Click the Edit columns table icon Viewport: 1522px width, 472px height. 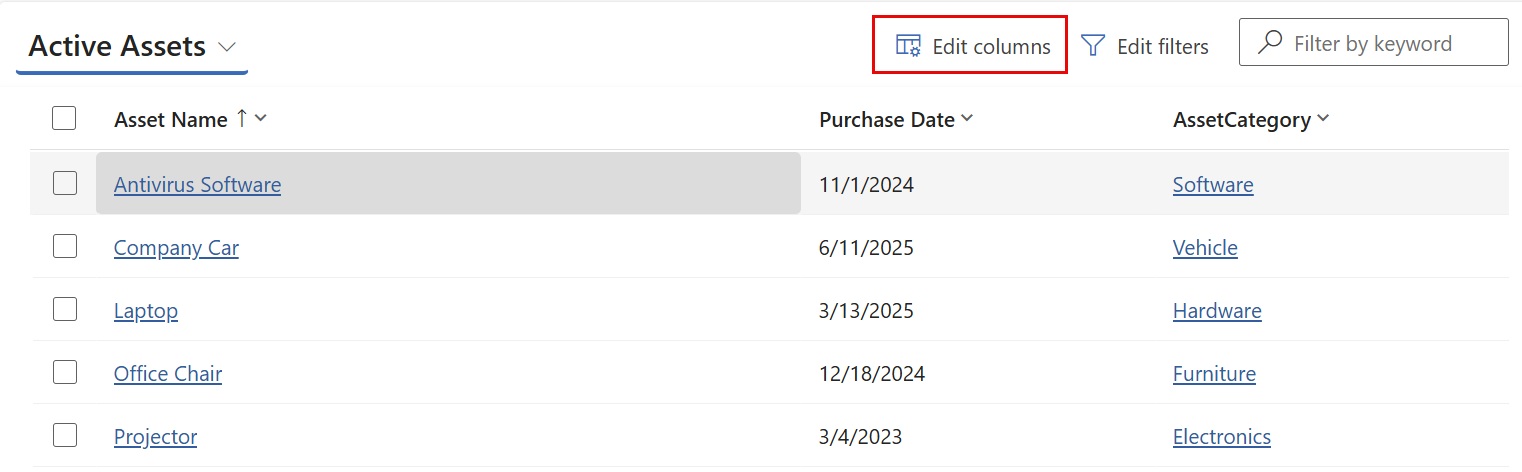pyautogui.click(x=908, y=46)
